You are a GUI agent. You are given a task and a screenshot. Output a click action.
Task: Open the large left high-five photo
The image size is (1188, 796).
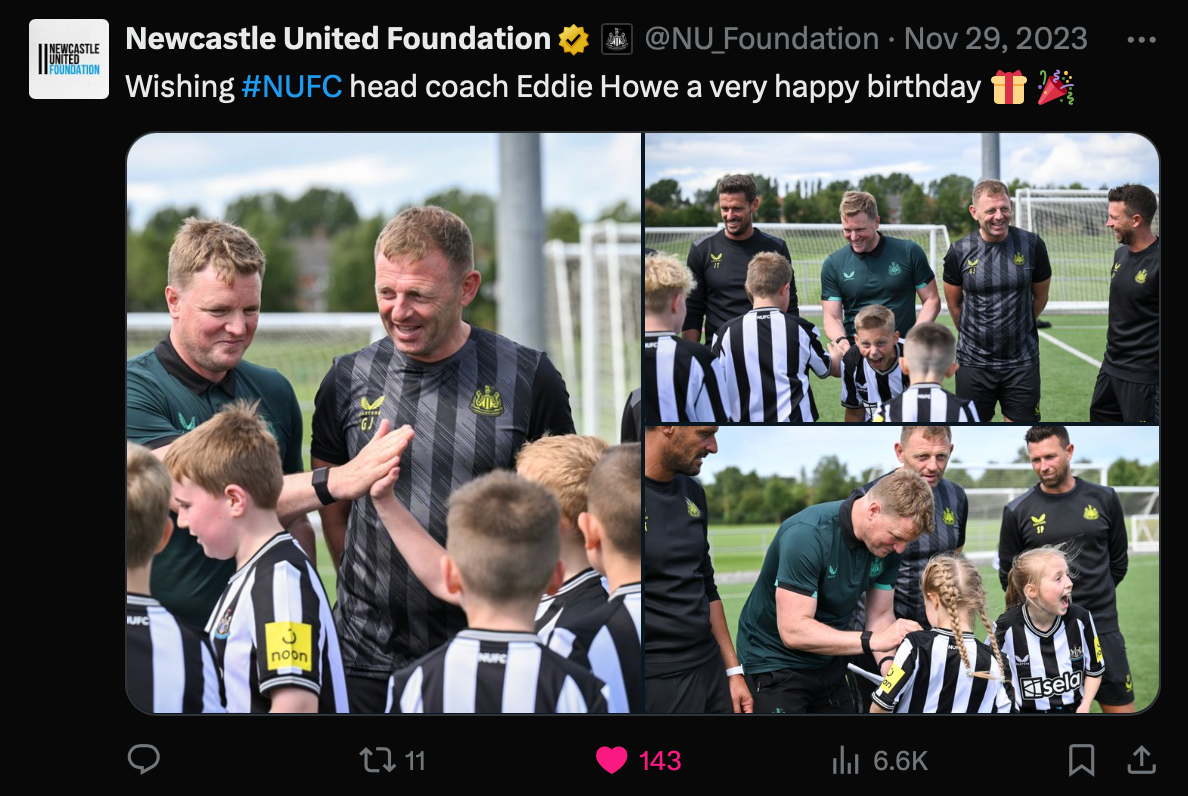click(x=383, y=423)
